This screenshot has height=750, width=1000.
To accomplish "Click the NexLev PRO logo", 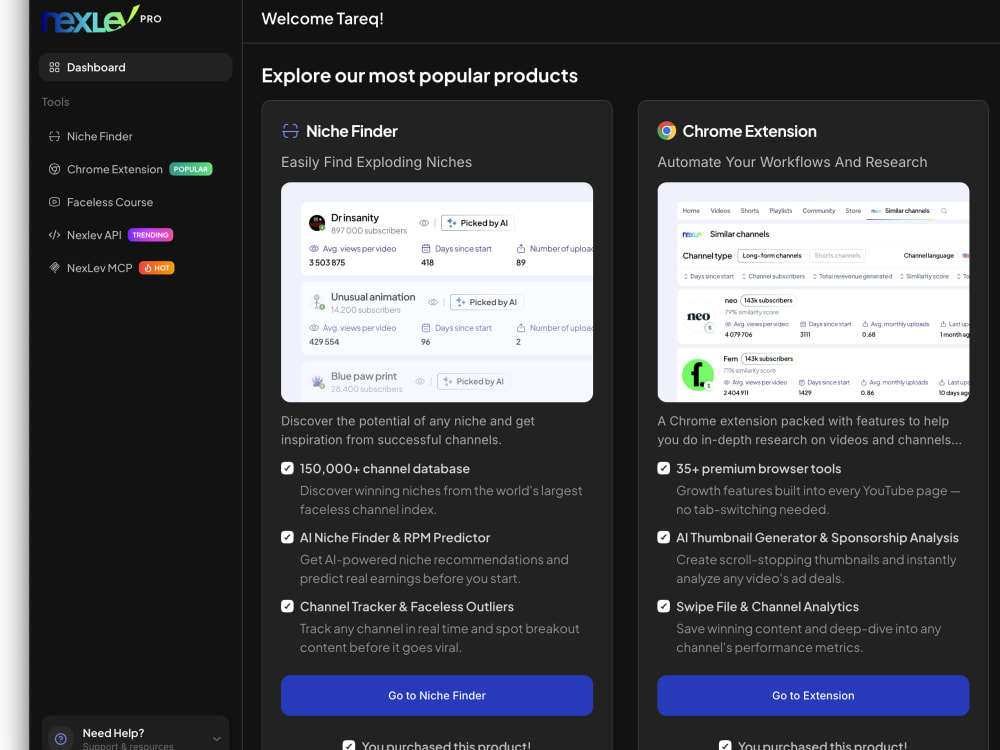I will click(101, 19).
